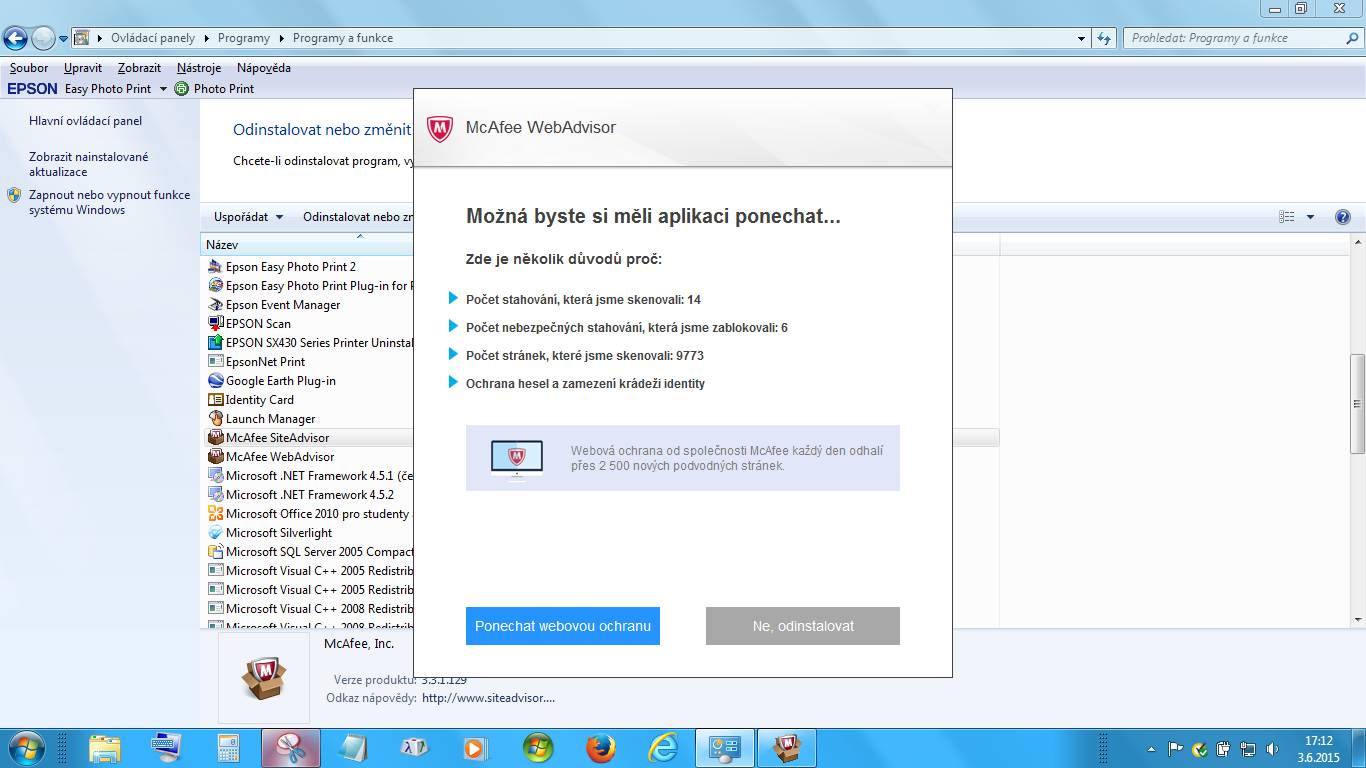This screenshot has width=1366, height=768.
Task: Open Firefox from the taskbar
Action: click(x=600, y=748)
